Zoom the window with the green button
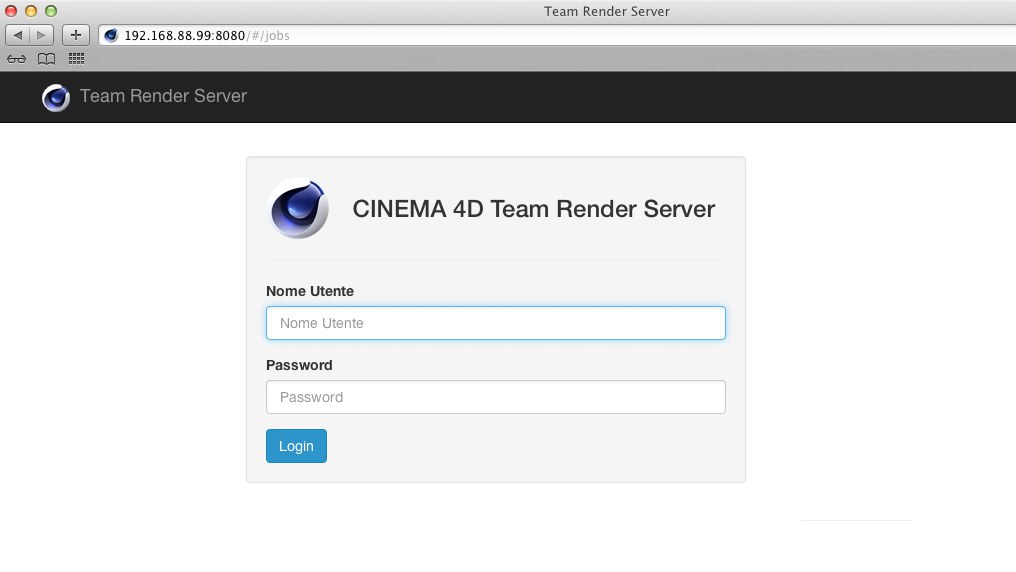This screenshot has height=572, width=1016. point(51,11)
